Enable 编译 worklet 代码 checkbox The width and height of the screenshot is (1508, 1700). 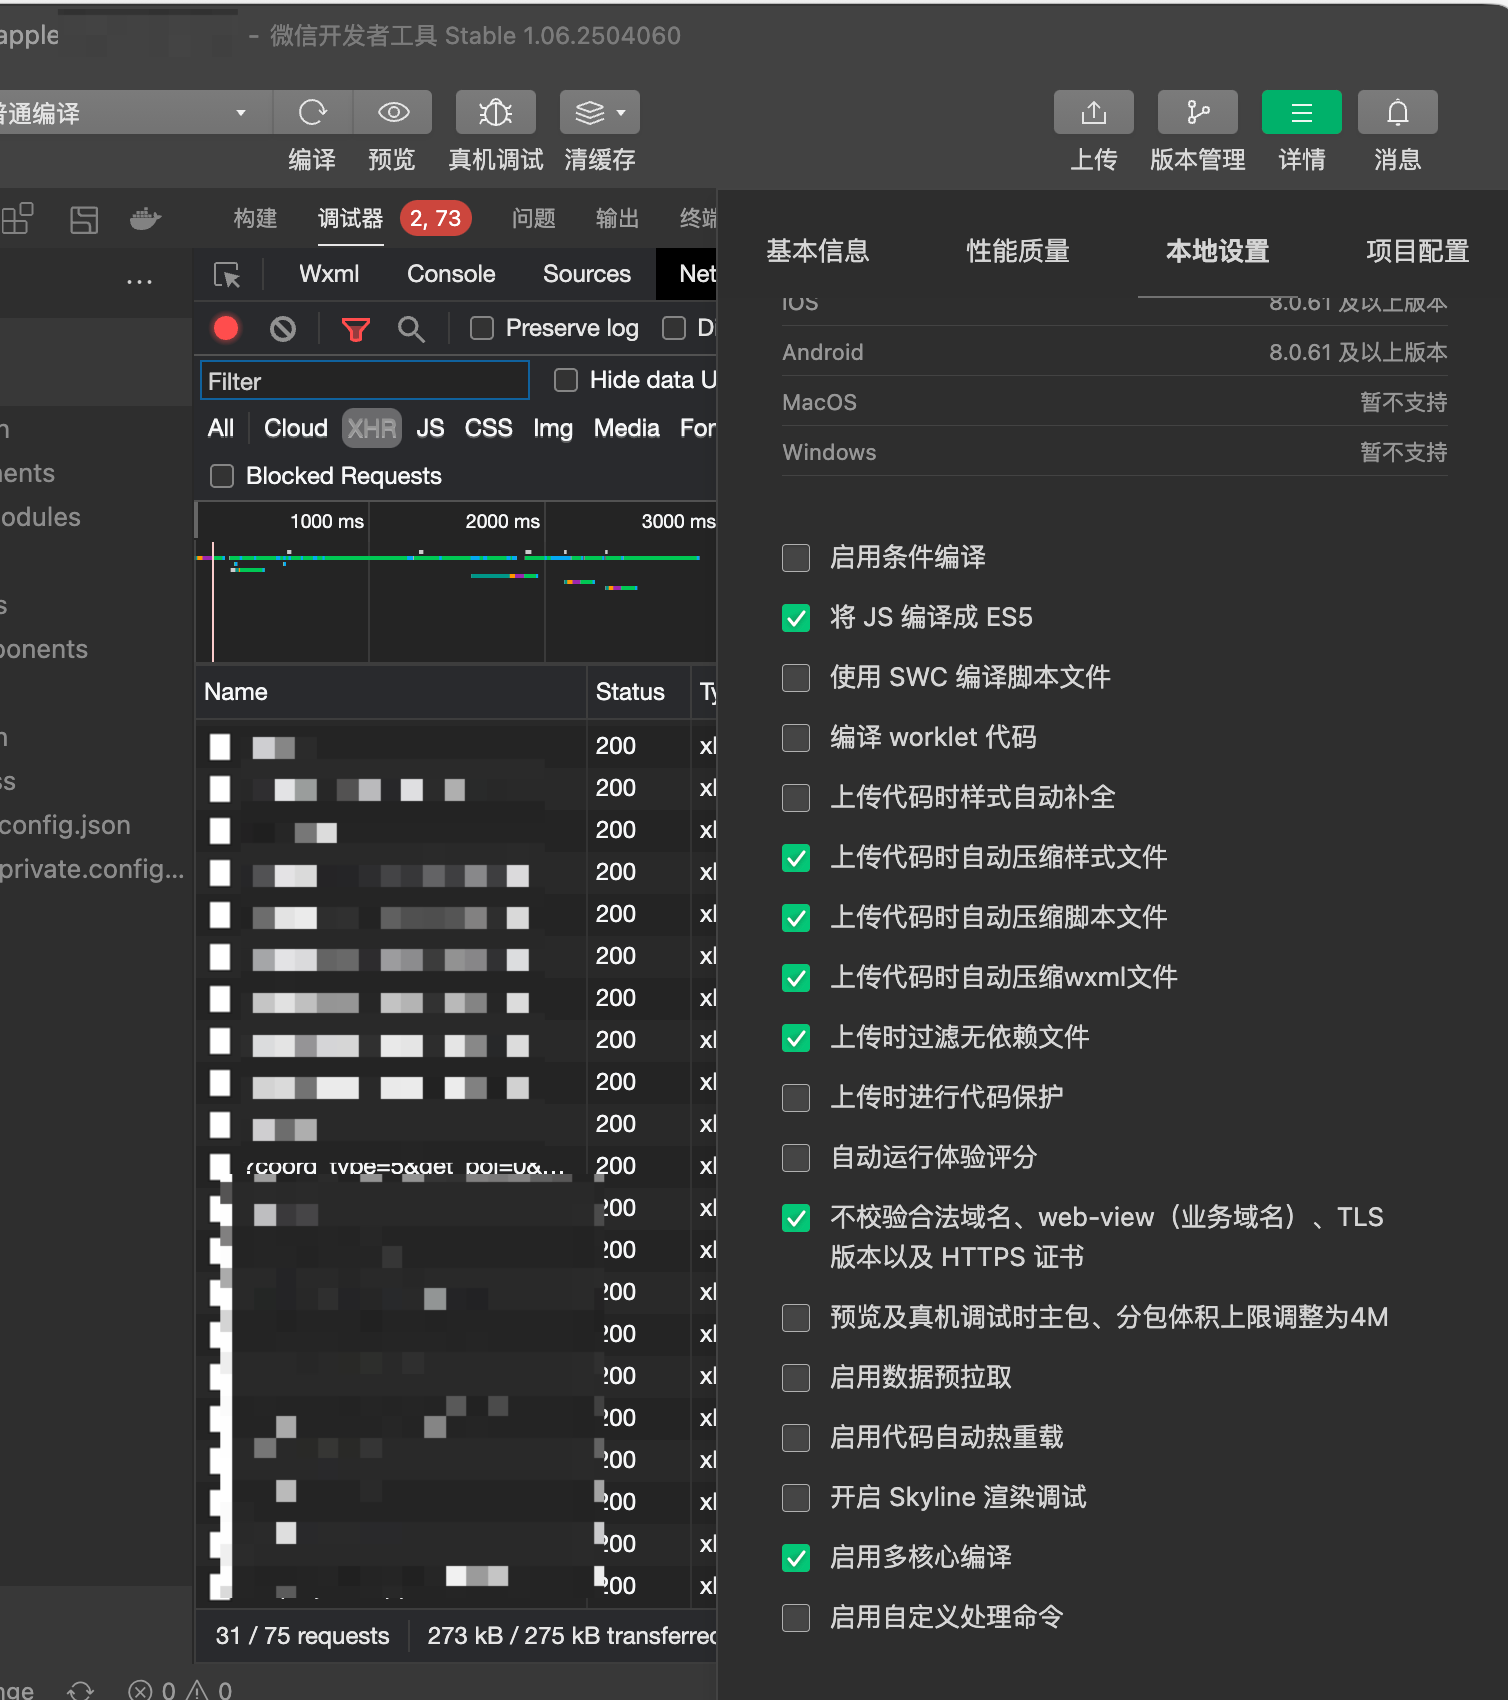pos(796,738)
